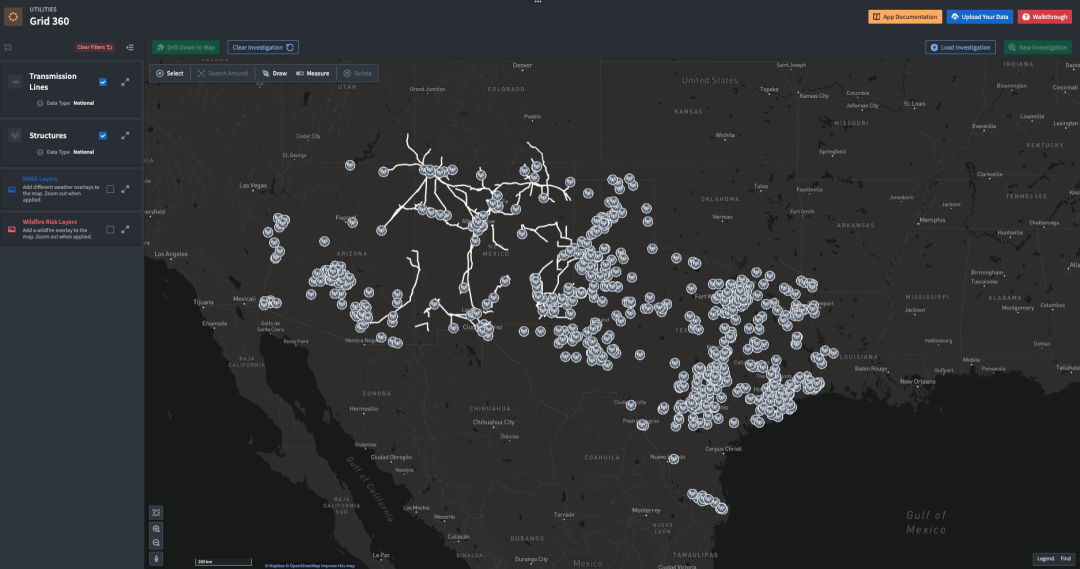Screen dimensions: 1080x569
Task: Switch to the Legend tab
Action: coord(1044,558)
